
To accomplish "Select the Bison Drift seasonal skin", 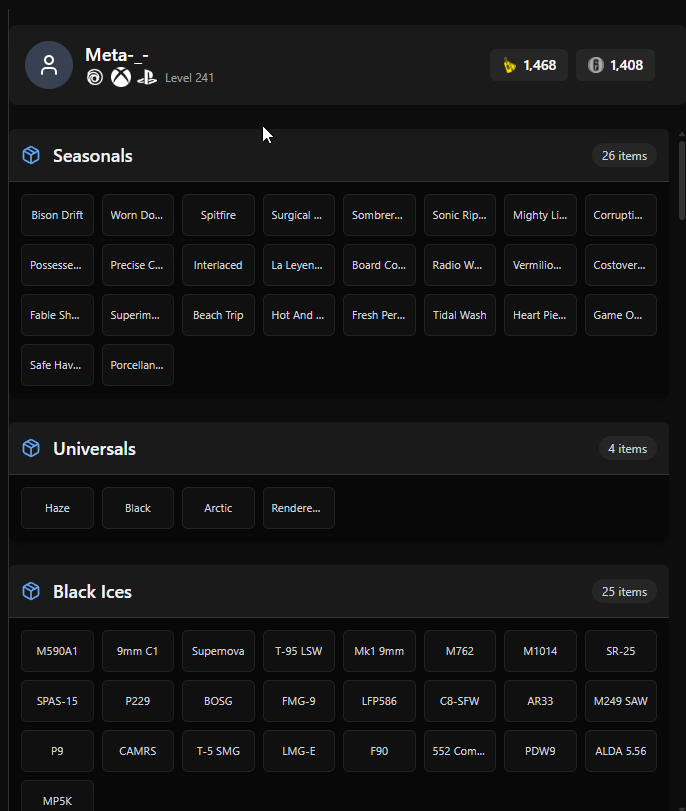I will (x=57, y=215).
